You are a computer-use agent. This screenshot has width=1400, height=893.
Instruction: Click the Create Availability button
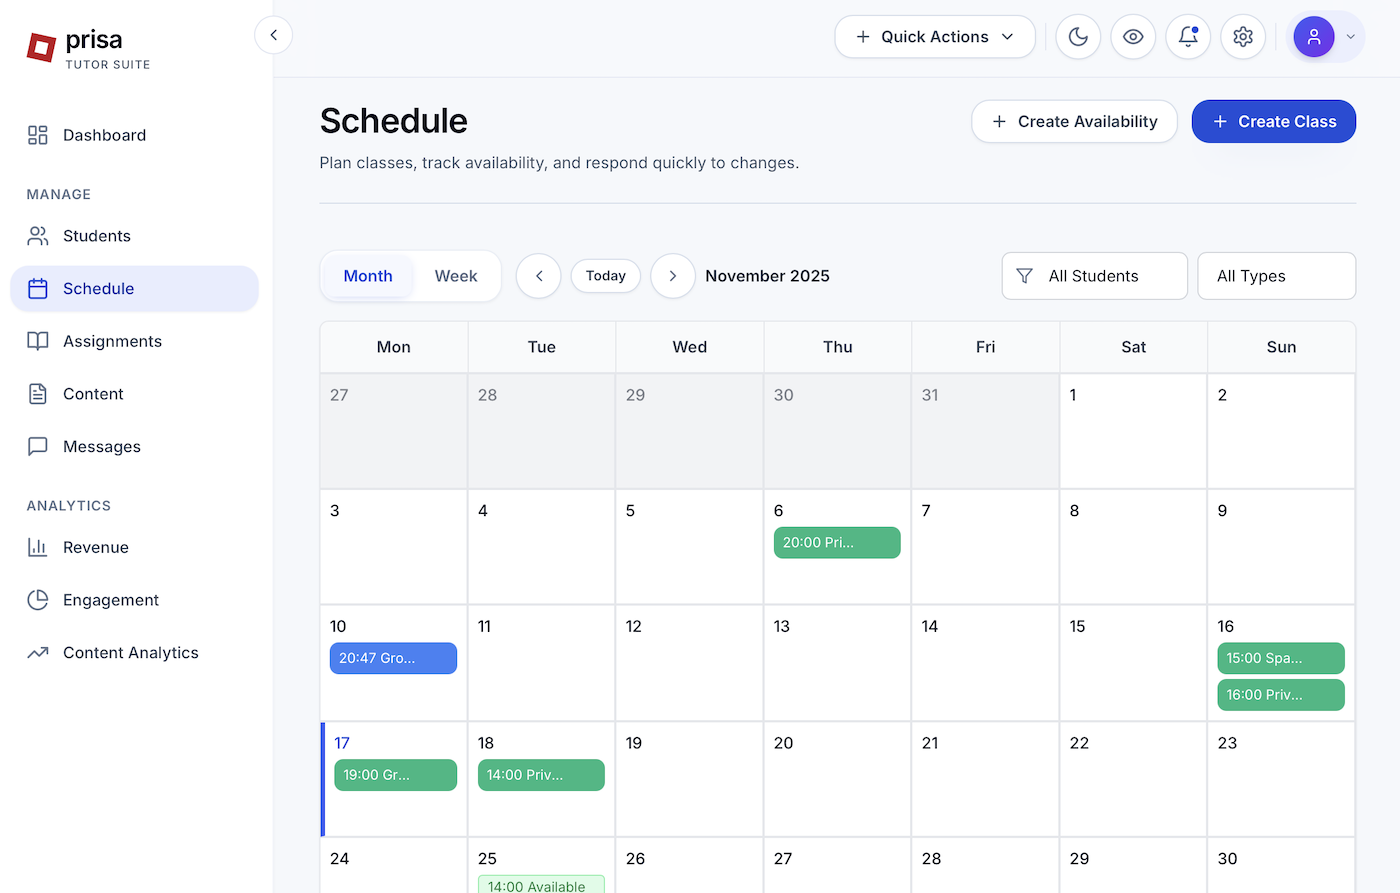click(1074, 121)
